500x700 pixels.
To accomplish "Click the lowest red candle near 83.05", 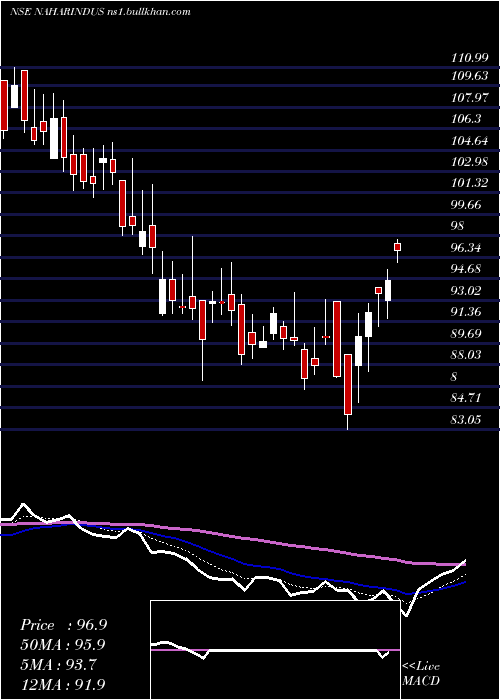I will click(348, 384).
